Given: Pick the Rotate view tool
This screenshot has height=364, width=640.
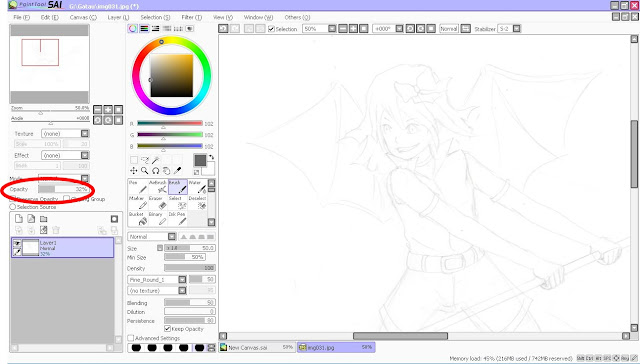Looking at the screenshot, I should pyautogui.click(x=156, y=171).
